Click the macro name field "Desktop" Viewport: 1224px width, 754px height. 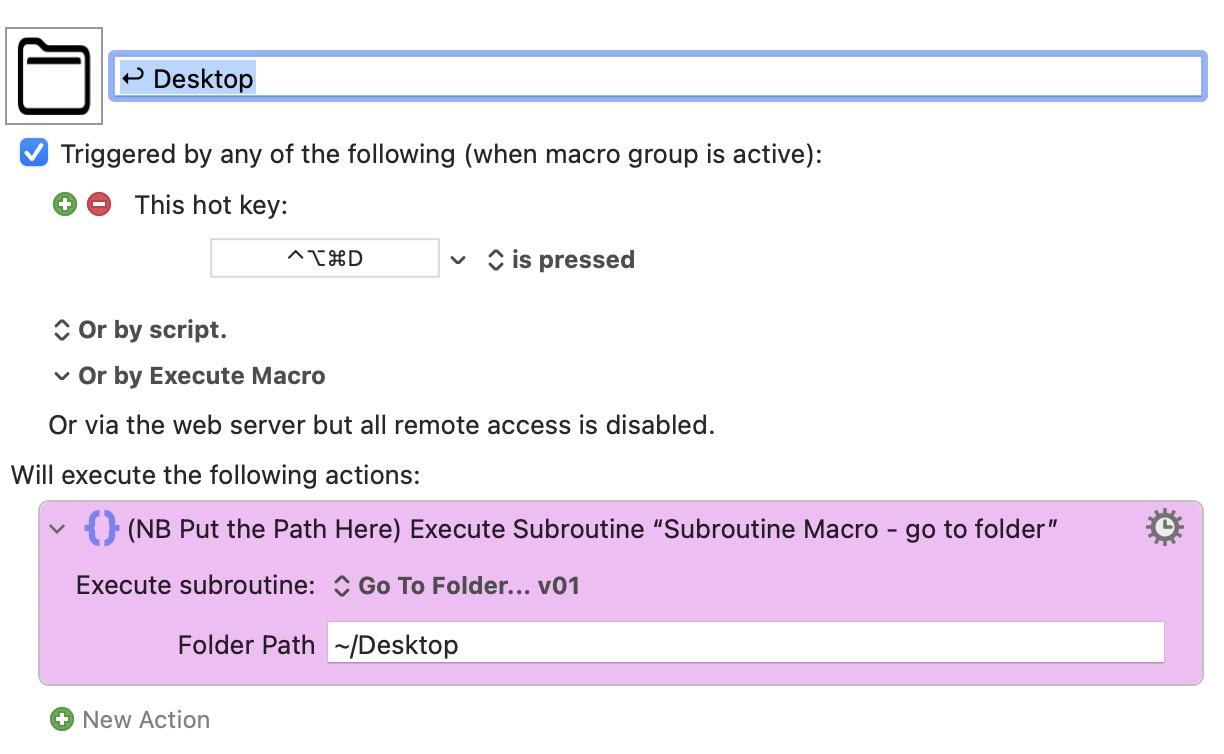tap(655, 77)
